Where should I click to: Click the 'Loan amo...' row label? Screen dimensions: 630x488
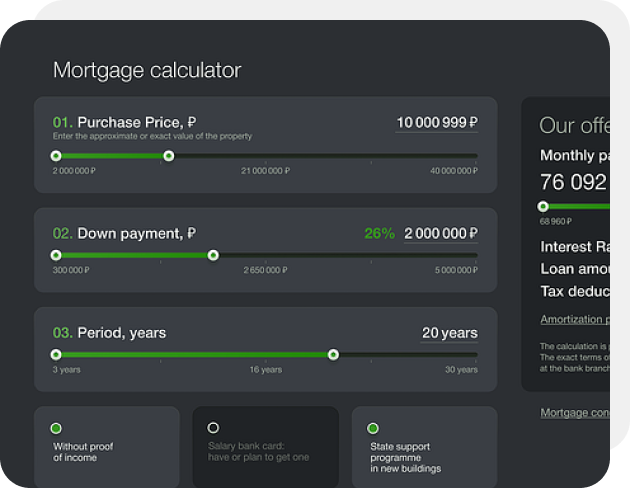(575, 269)
